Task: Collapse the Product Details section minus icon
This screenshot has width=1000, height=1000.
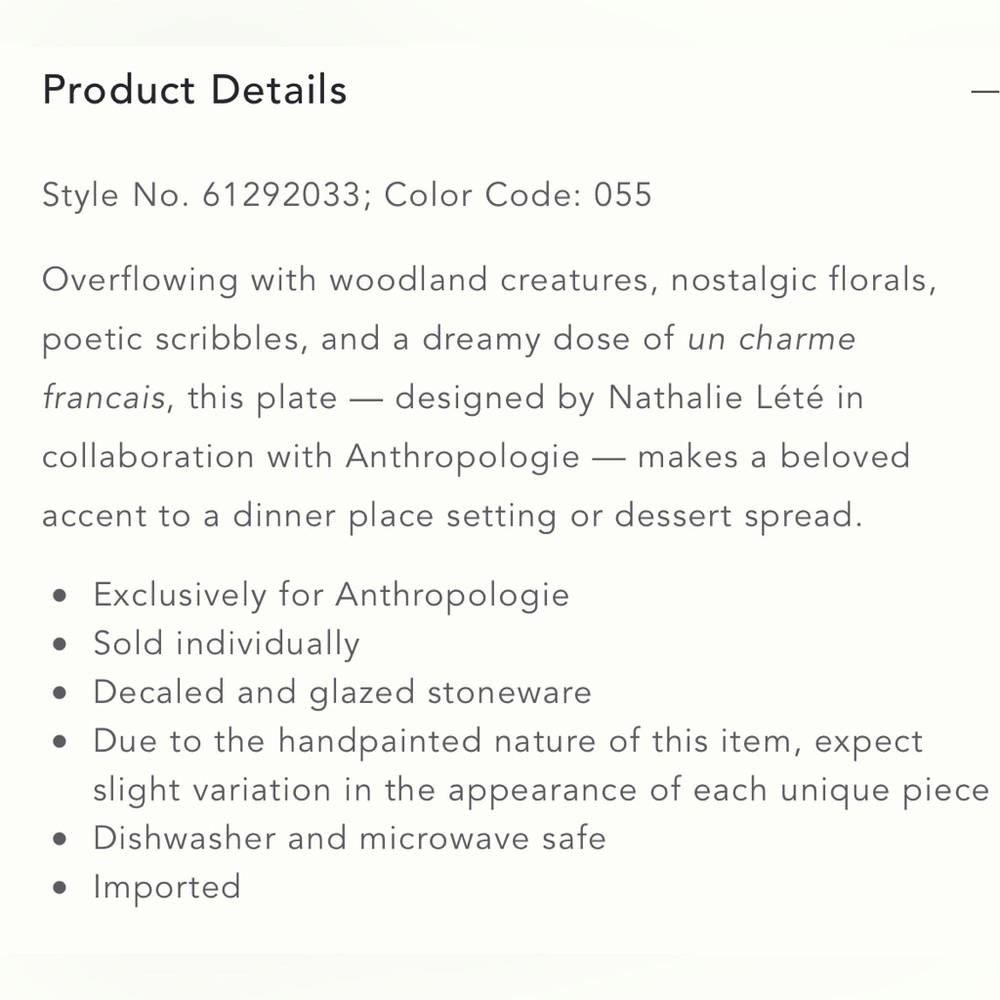Action: pos(984,91)
